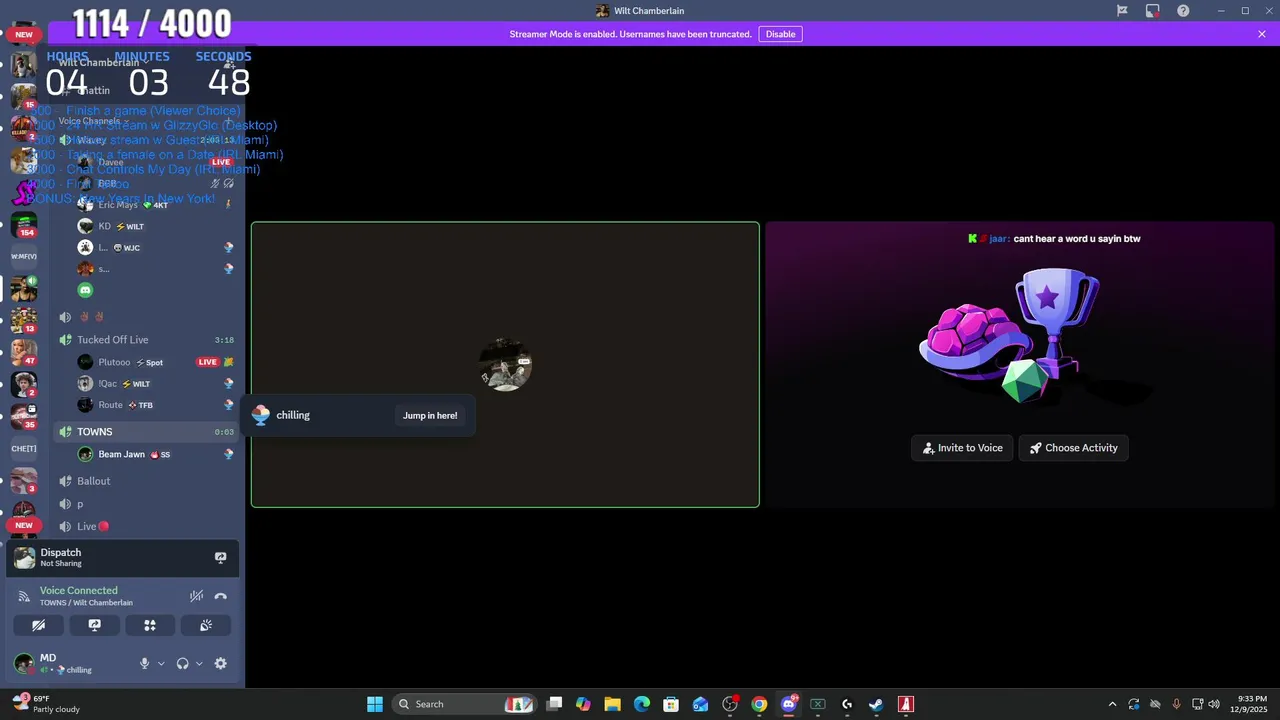Open Steam from taskbar

coord(876,704)
